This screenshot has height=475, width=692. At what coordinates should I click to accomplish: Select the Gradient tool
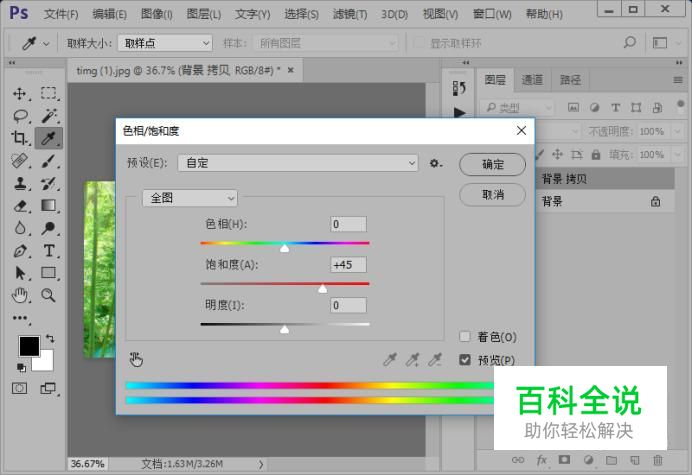pos(49,206)
